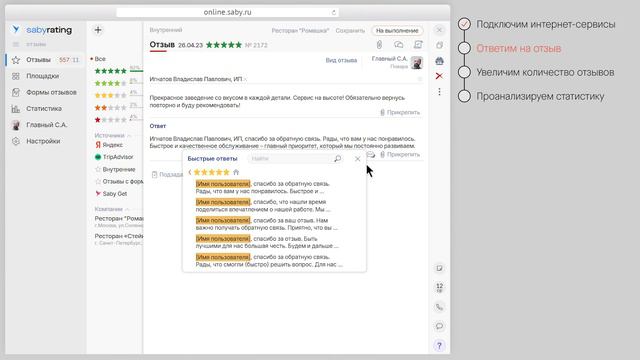Click the paperclip attachments icon in header
The image size is (640, 360).
pos(379,45)
